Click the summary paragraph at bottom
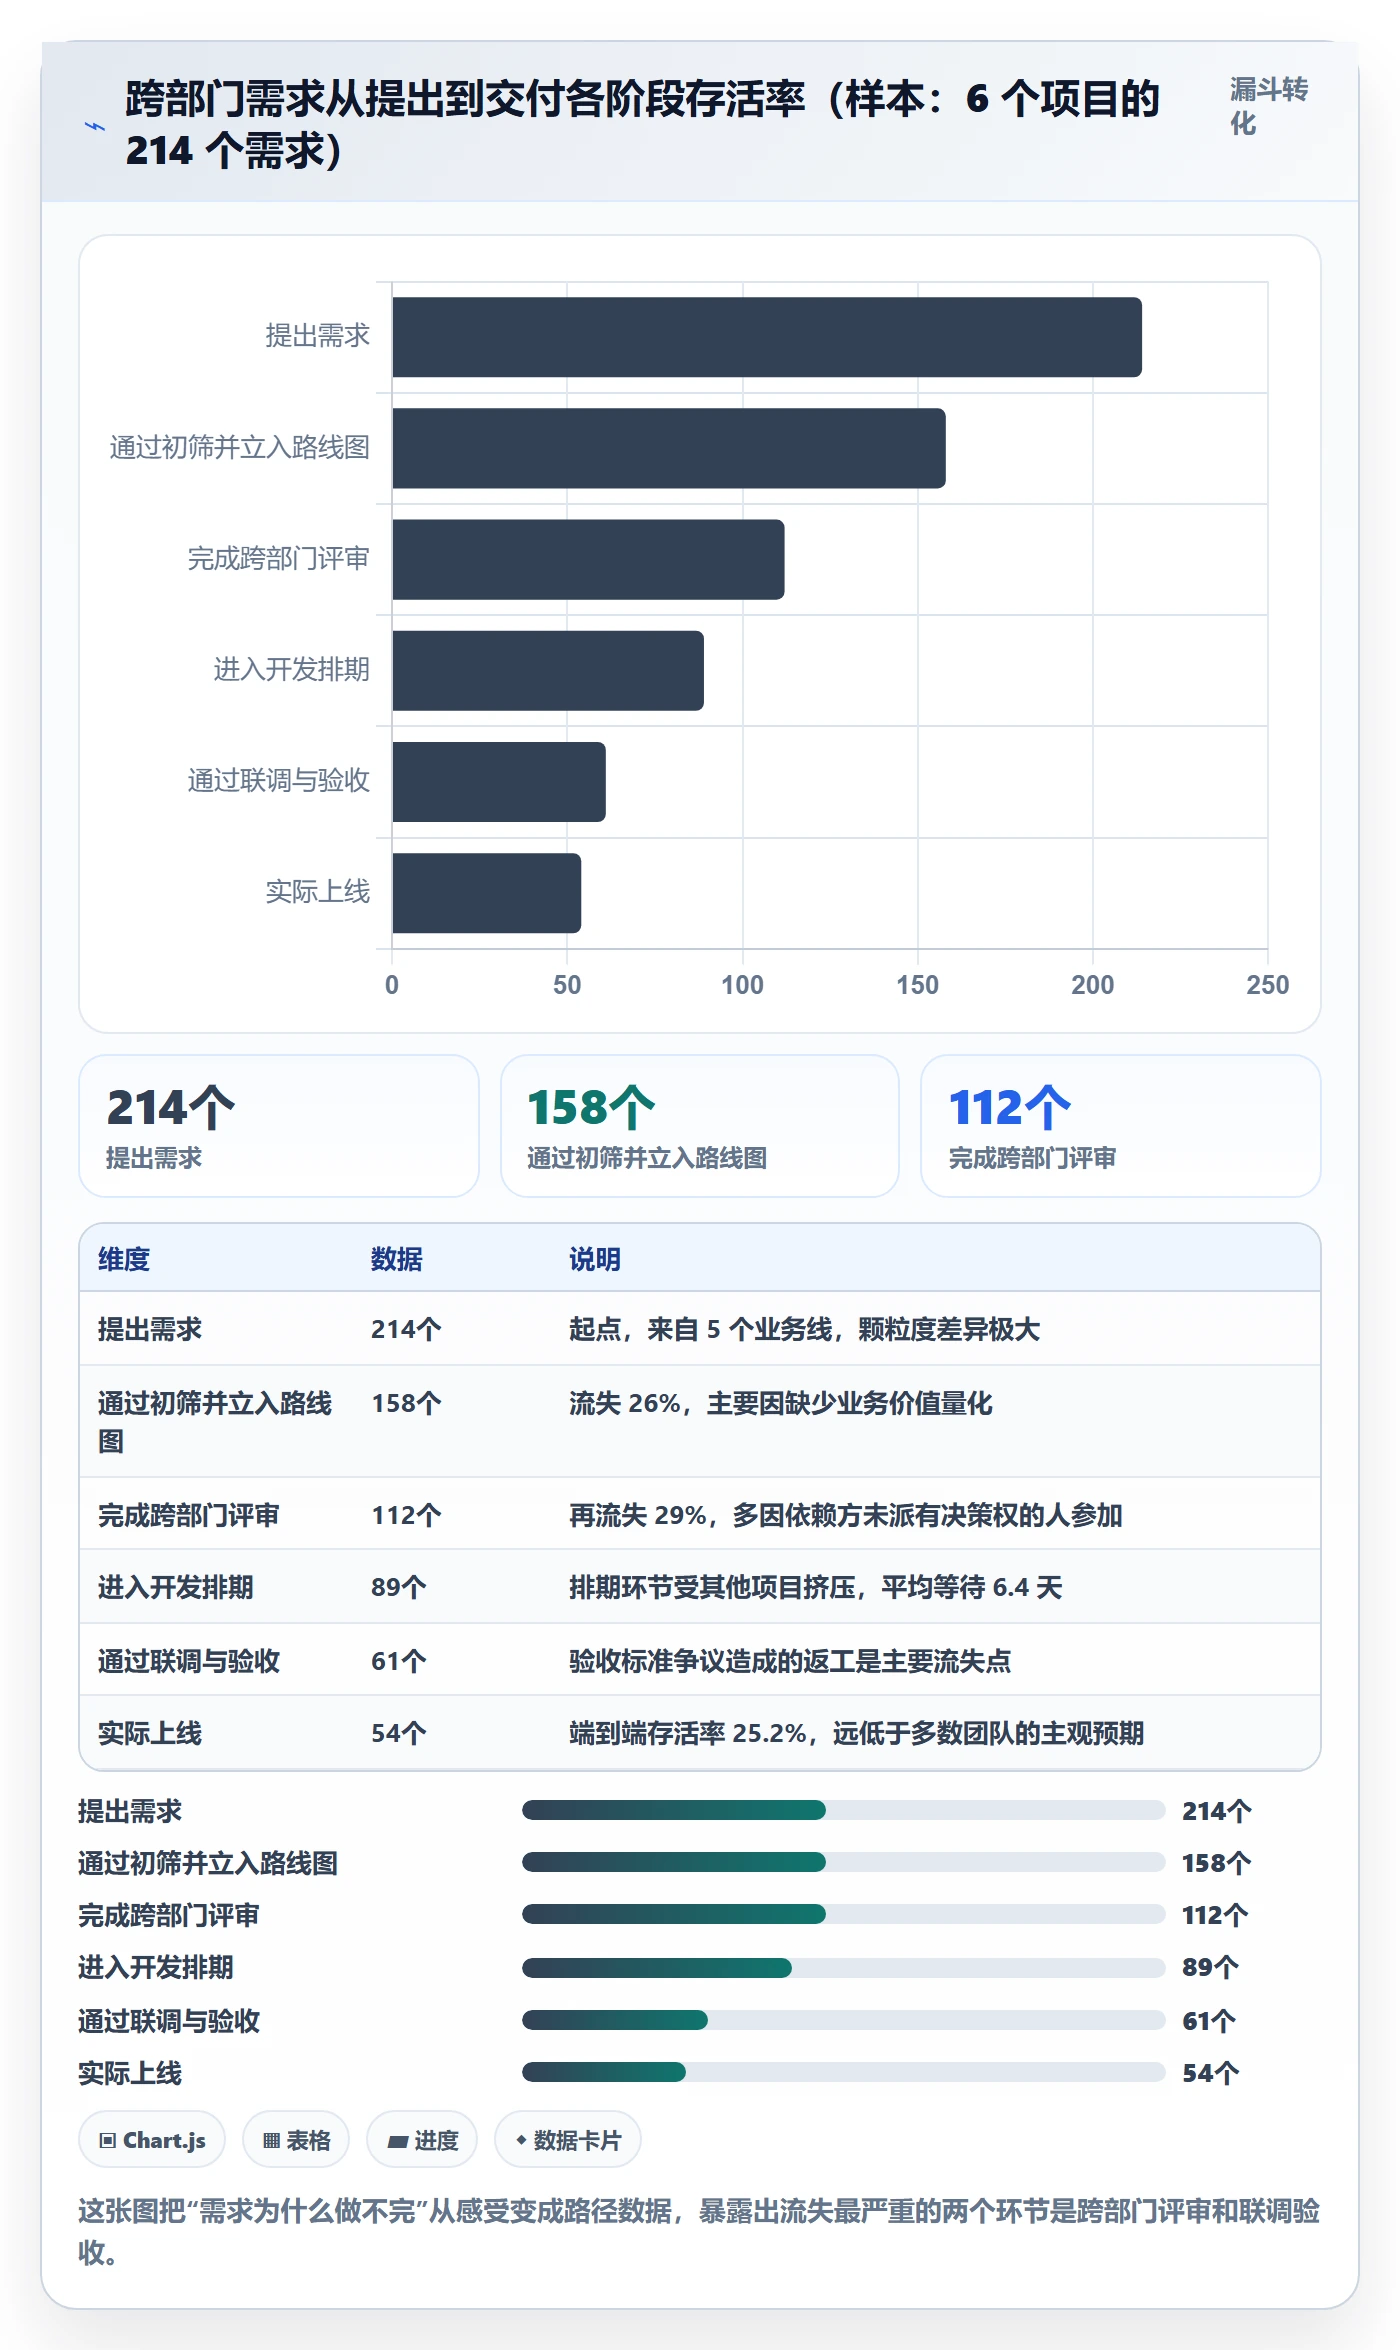 (699, 2231)
